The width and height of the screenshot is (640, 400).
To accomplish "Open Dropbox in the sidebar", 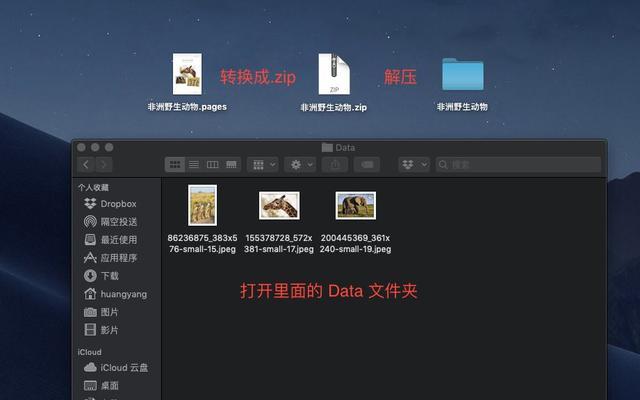I will (x=117, y=204).
